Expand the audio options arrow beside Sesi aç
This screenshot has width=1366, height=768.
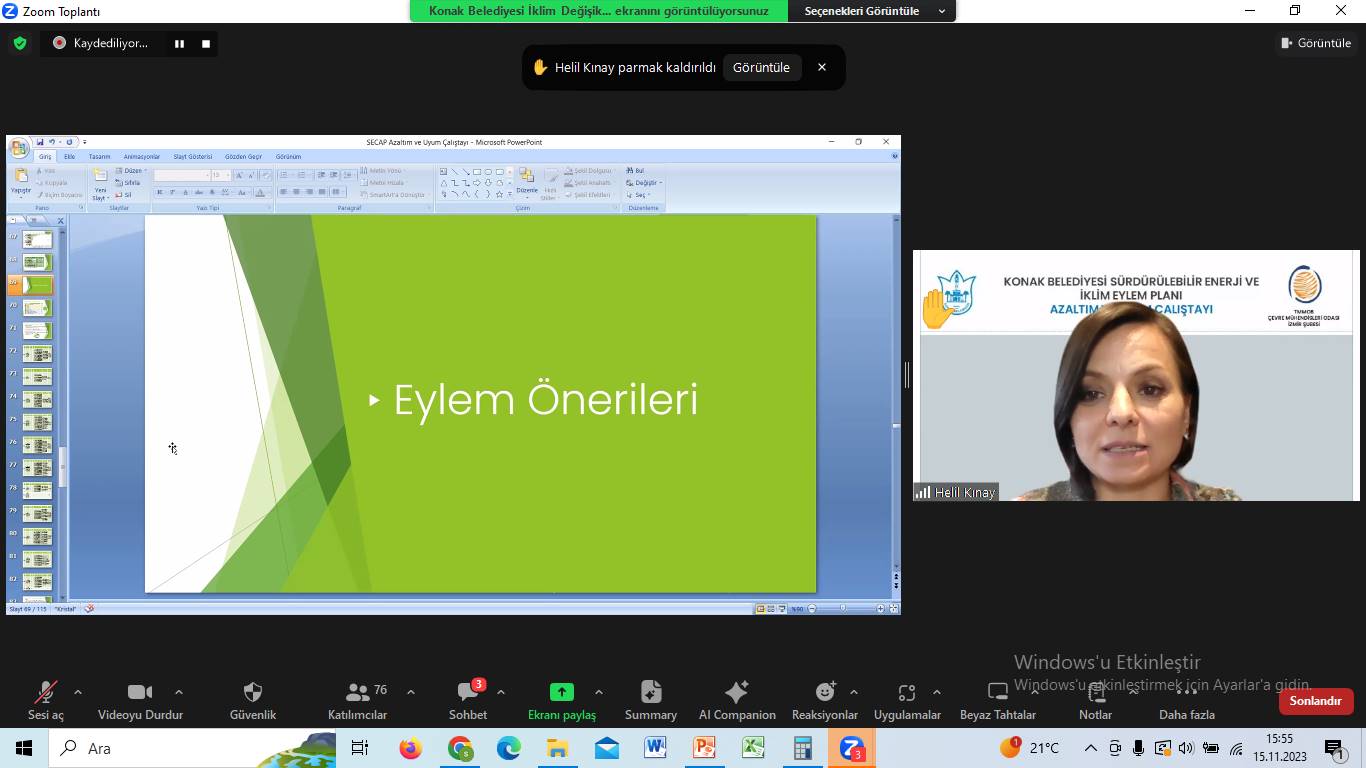click(x=78, y=692)
